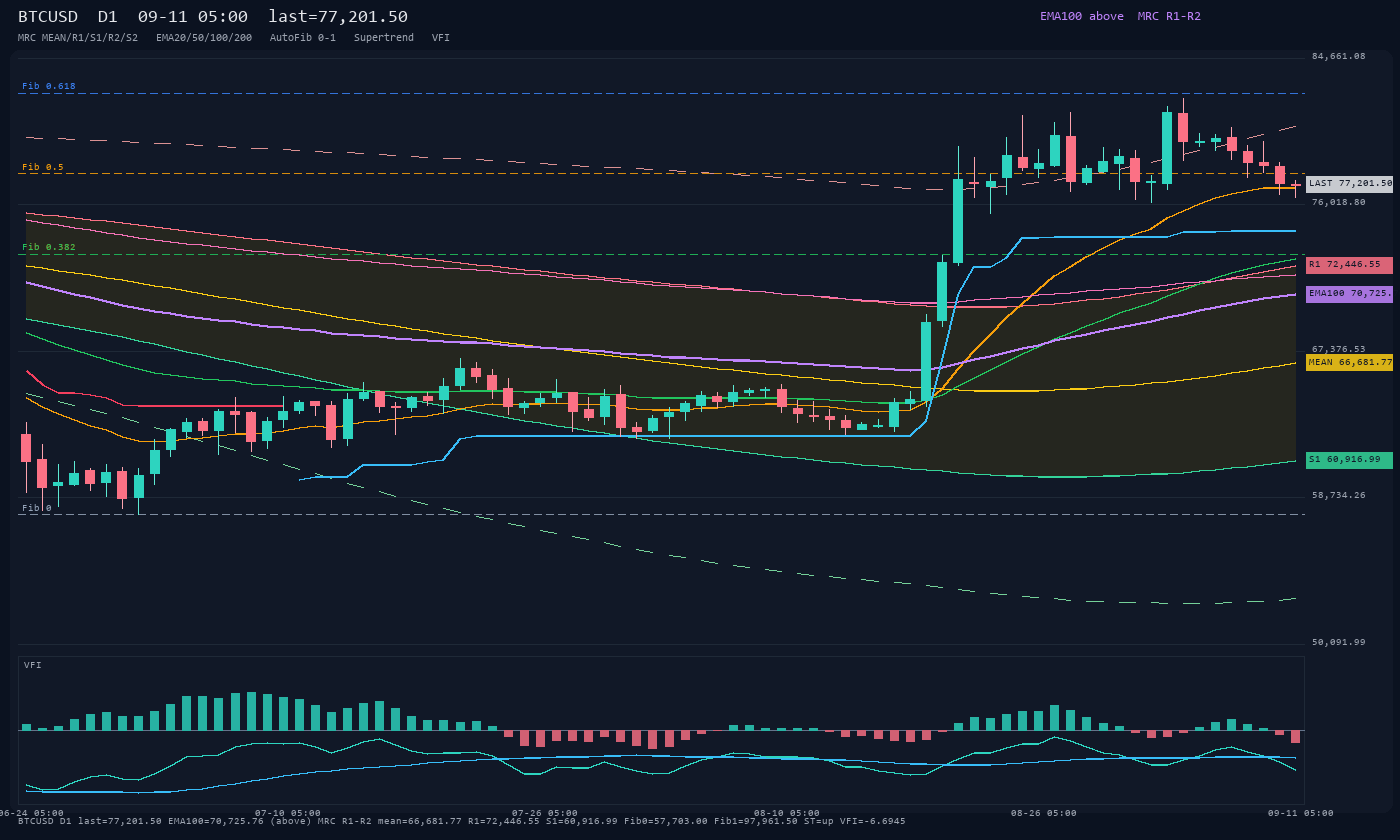Click the 08-10 05:00 time axis label
This screenshot has height=840, width=1400.
point(787,813)
